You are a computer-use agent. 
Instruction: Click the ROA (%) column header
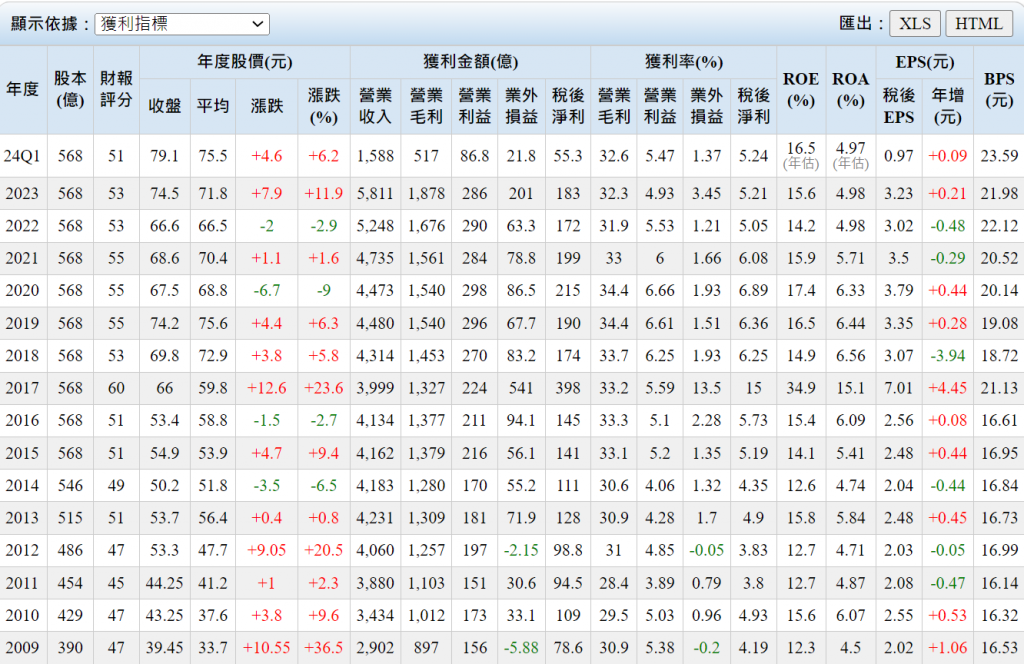pyautogui.click(x=850, y=90)
